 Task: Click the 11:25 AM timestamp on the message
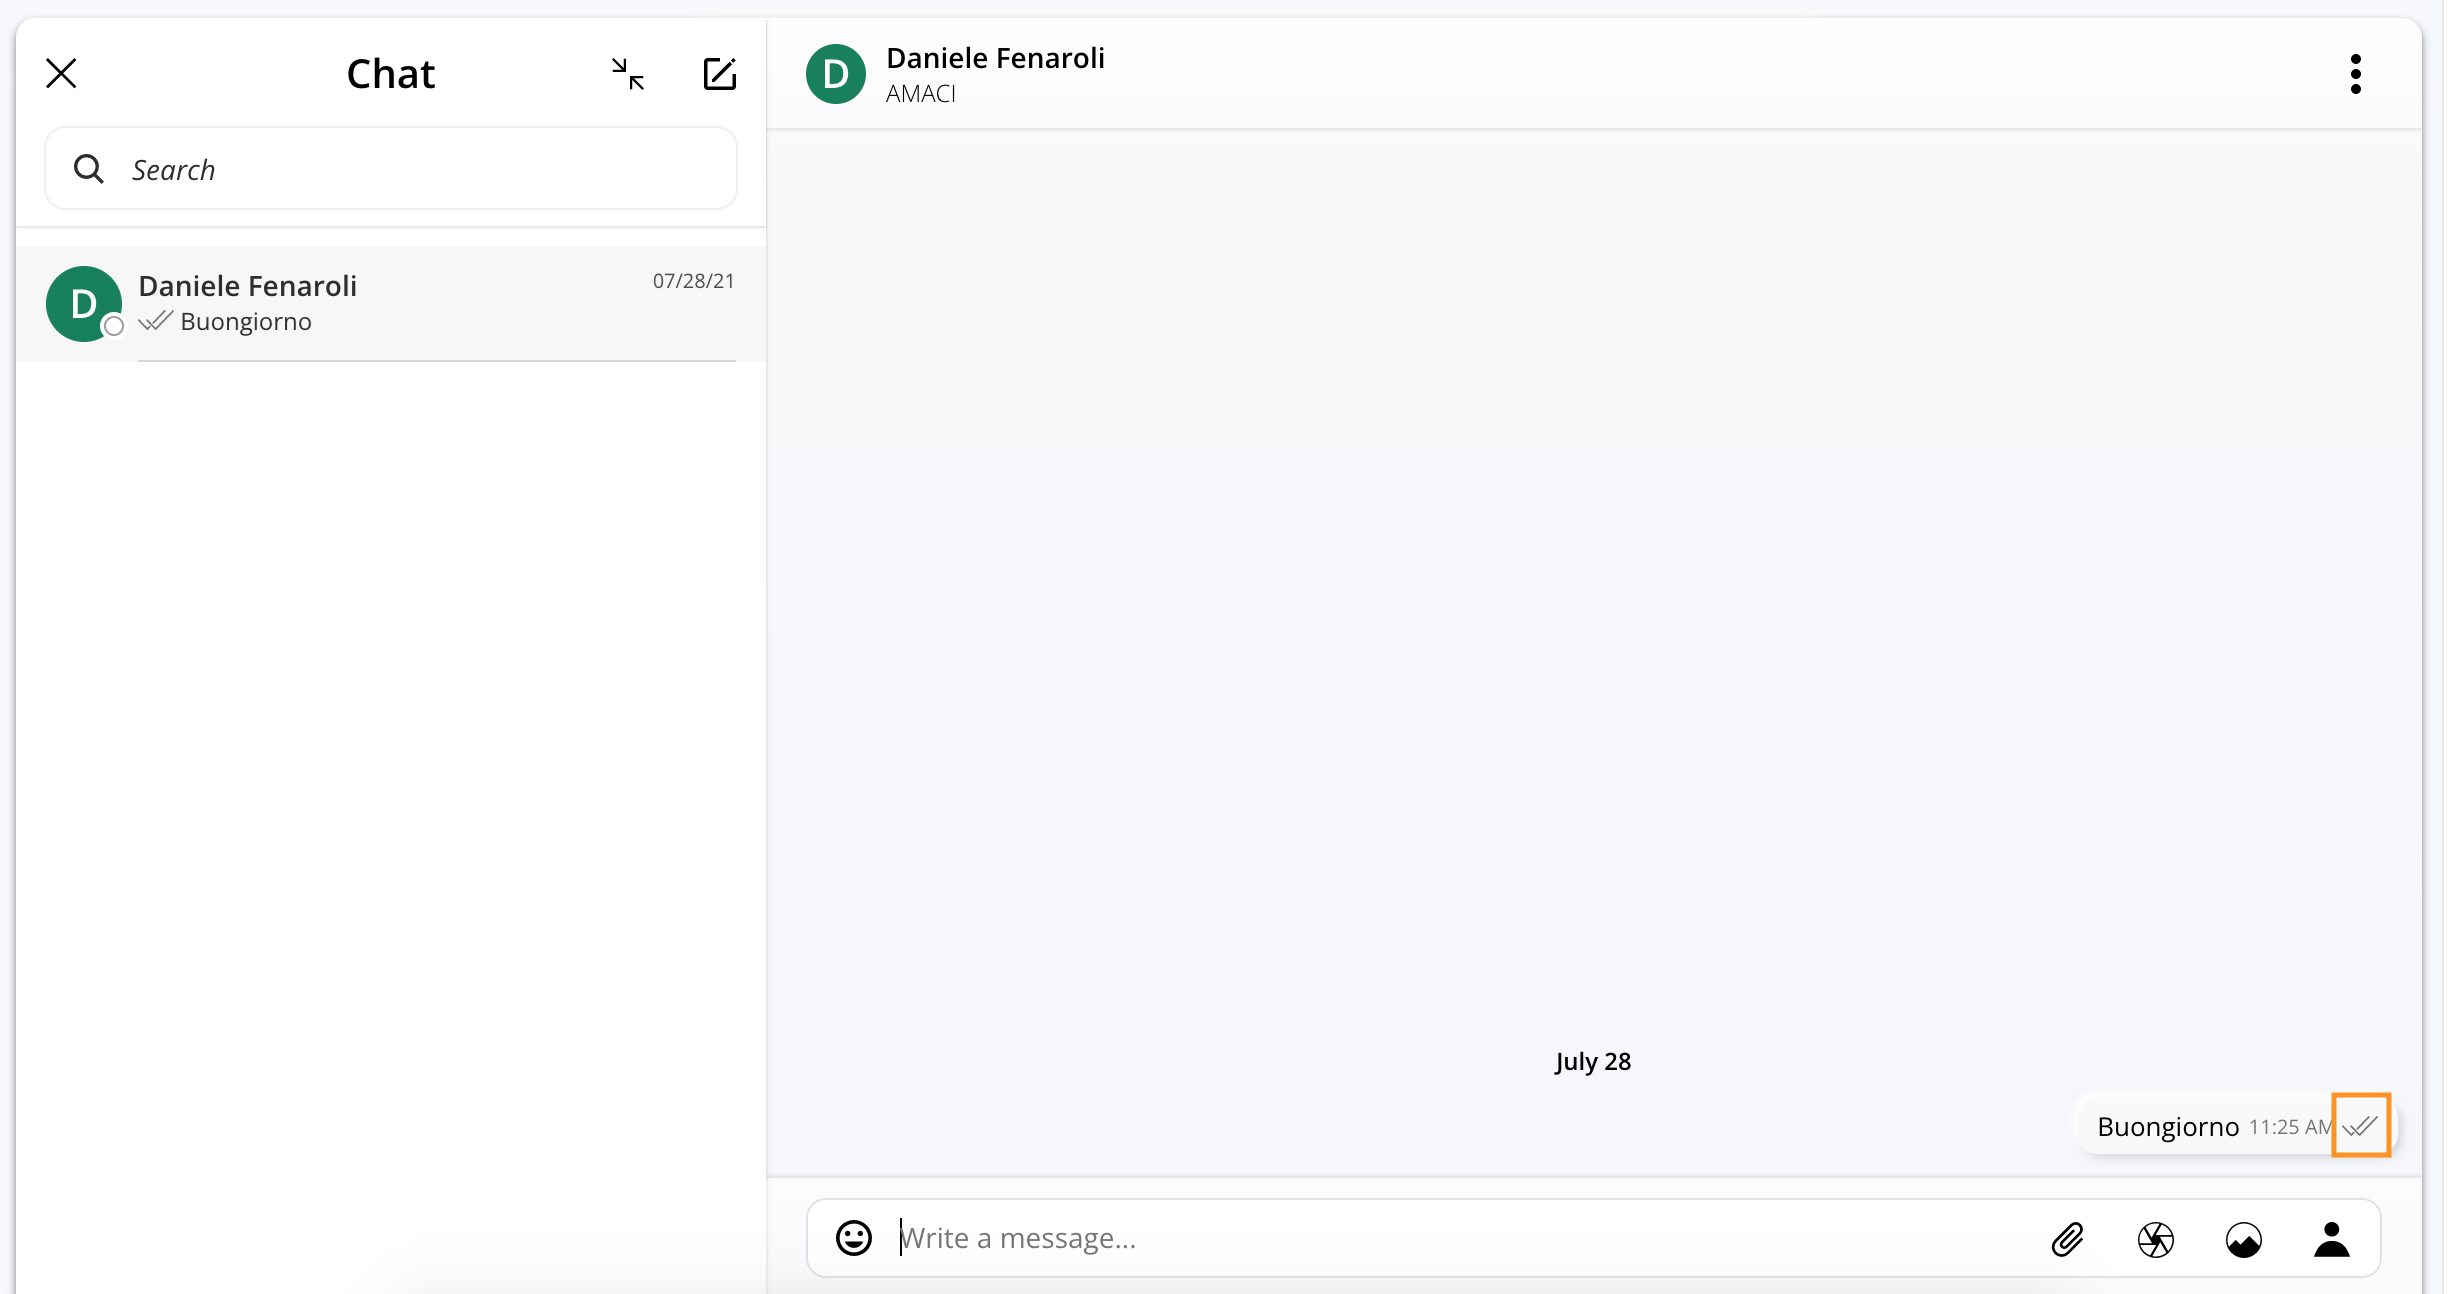2290,1127
